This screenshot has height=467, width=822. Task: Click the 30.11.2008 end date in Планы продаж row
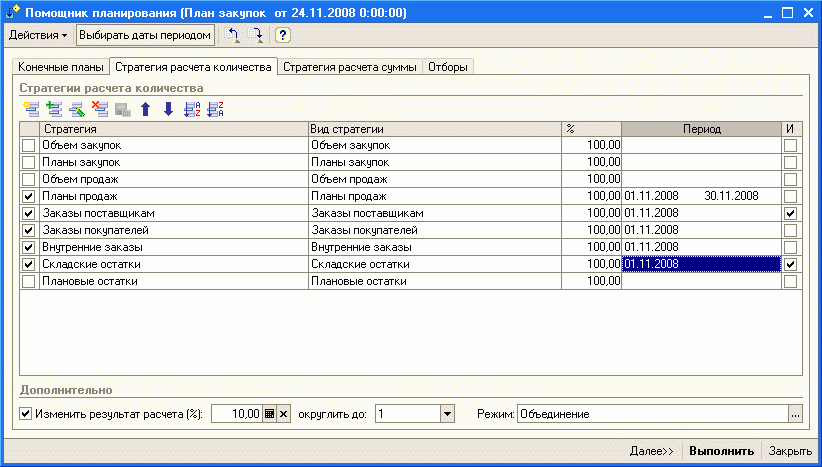pyautogui.click(x=731, y=196)
